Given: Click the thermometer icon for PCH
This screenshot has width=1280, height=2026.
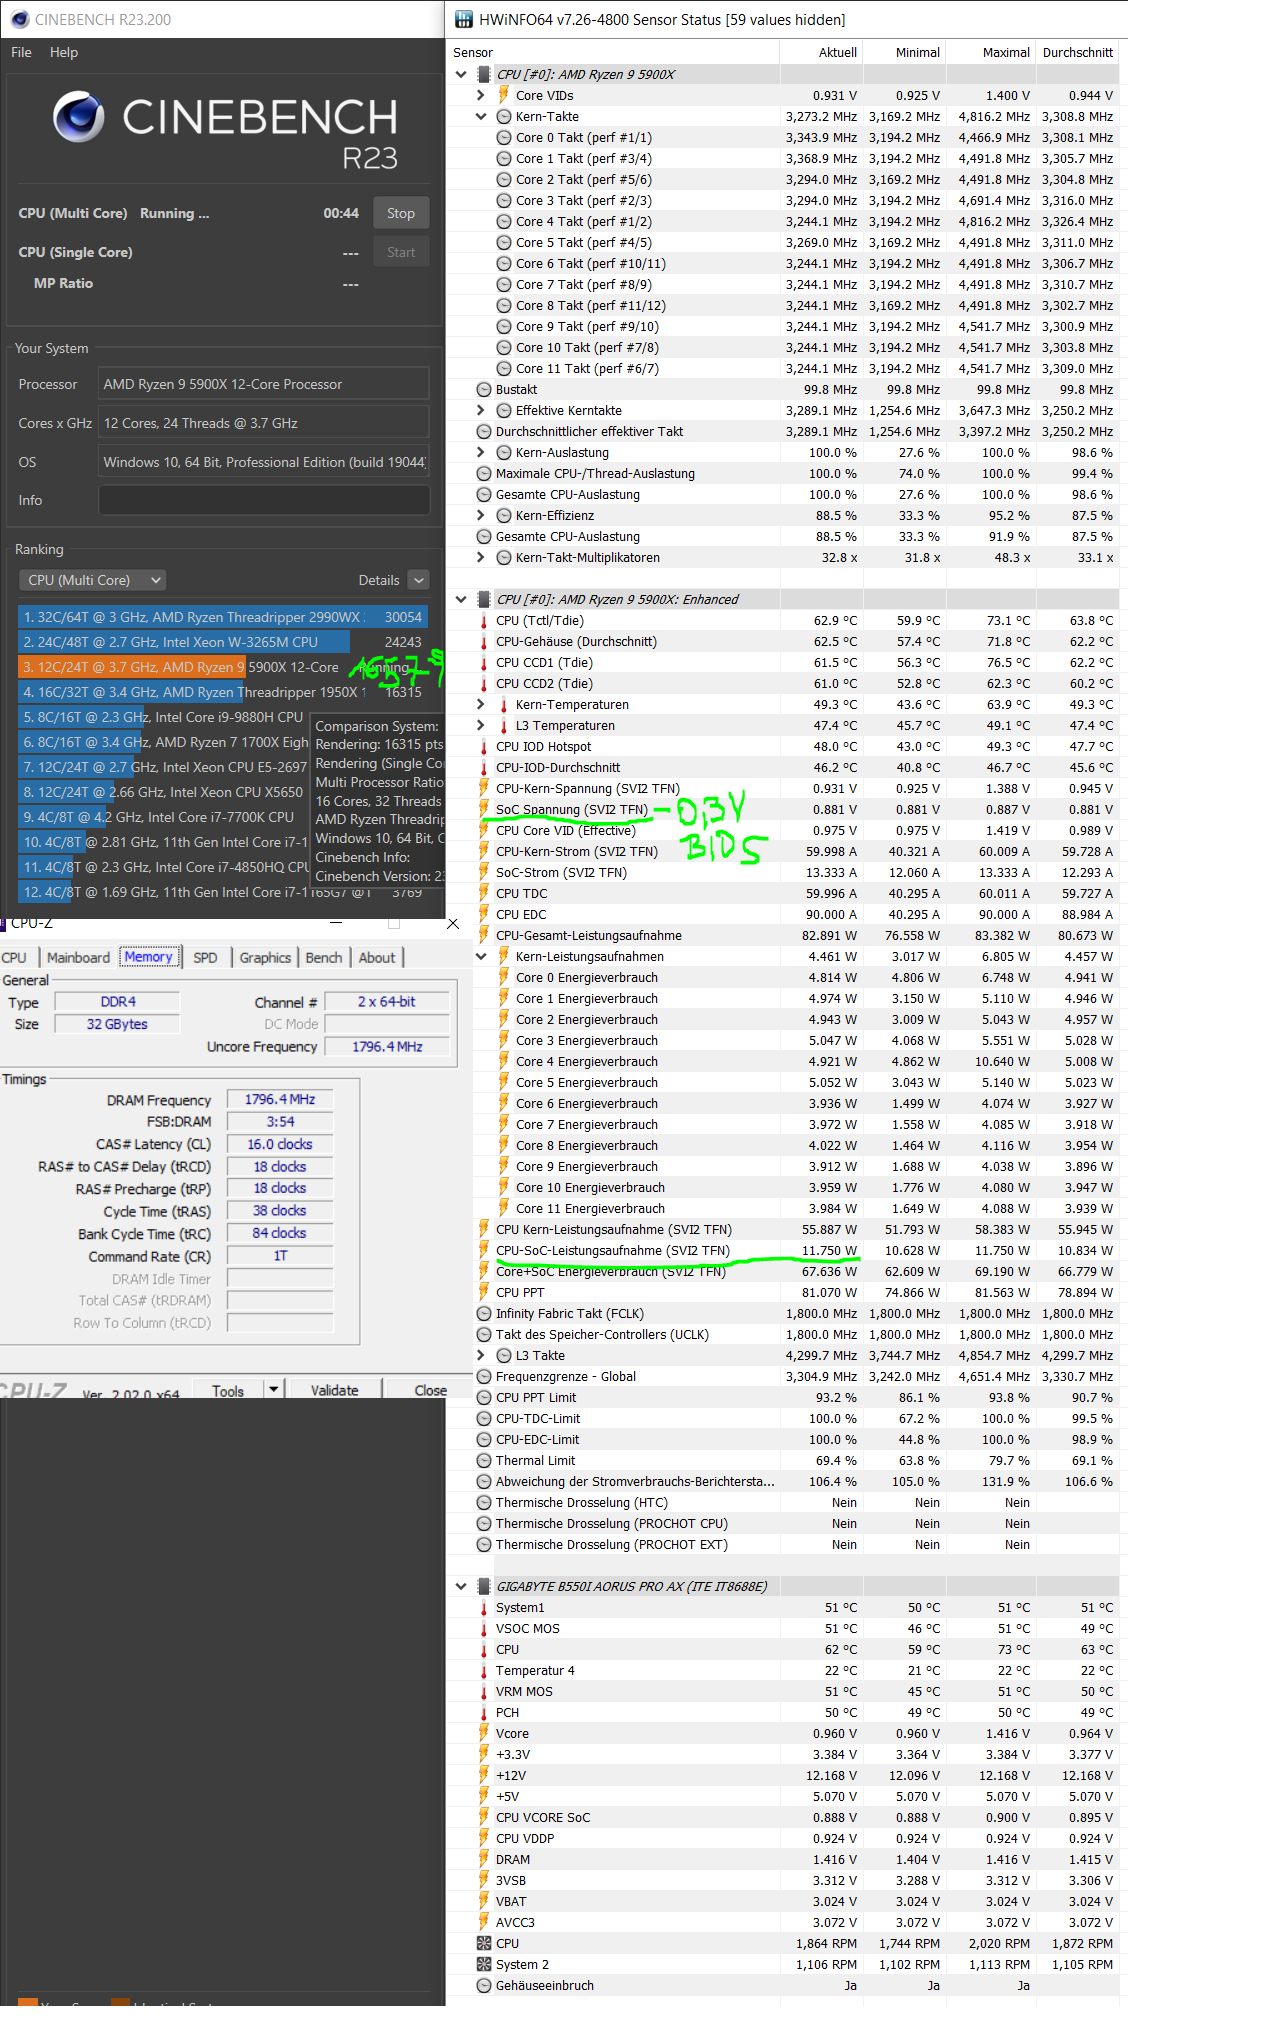Looking at the screenshot, I should [484, 1712].
